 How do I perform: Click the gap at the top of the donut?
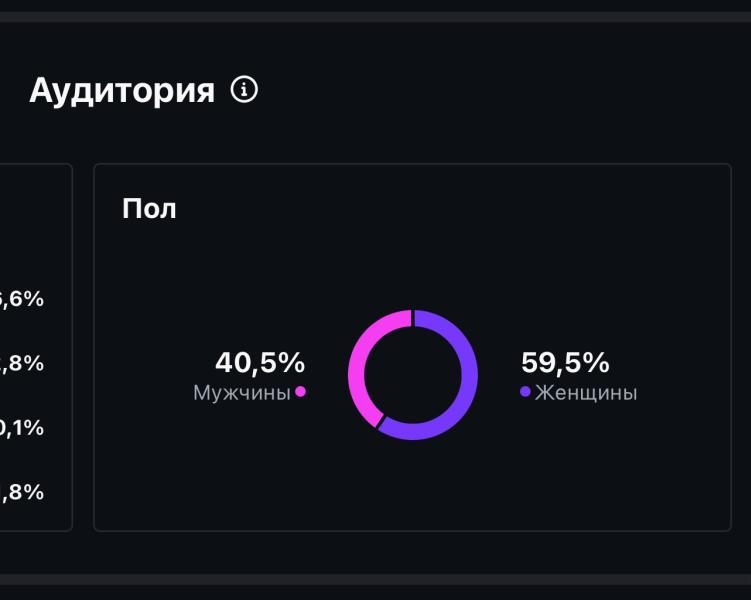pos(413,318)
